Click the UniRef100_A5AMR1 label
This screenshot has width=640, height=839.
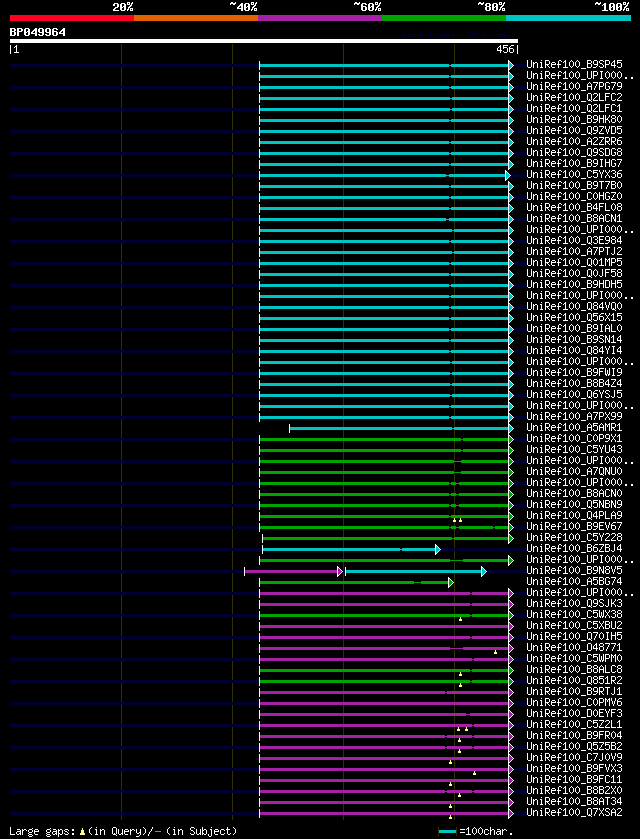click(x=574, y=428)
